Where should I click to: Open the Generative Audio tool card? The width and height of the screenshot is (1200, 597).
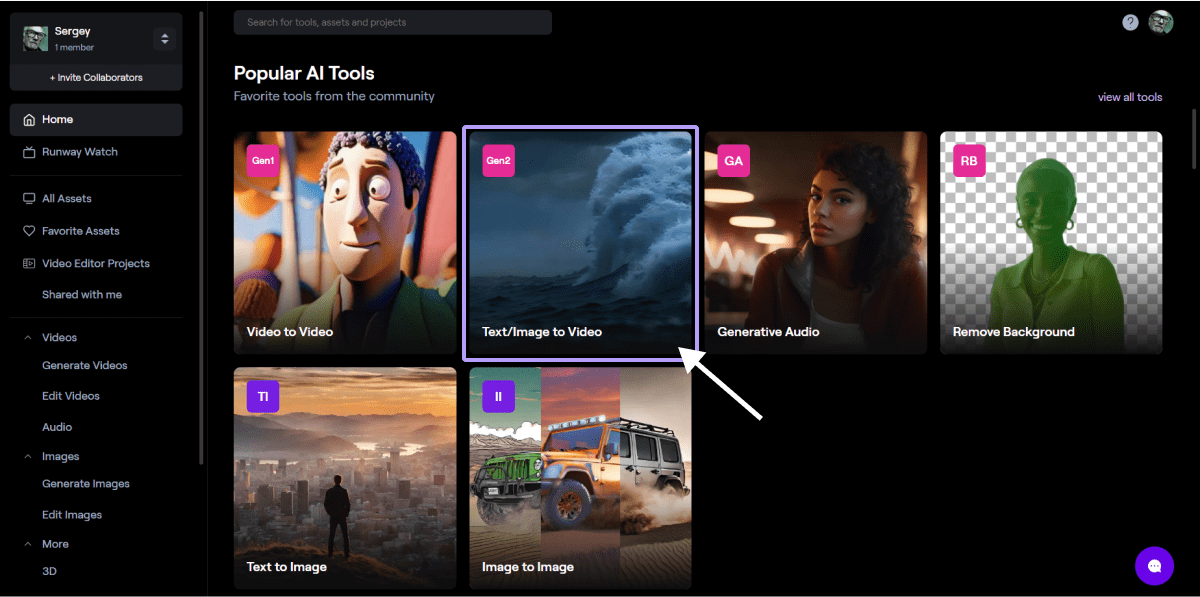tap(816, 242)
